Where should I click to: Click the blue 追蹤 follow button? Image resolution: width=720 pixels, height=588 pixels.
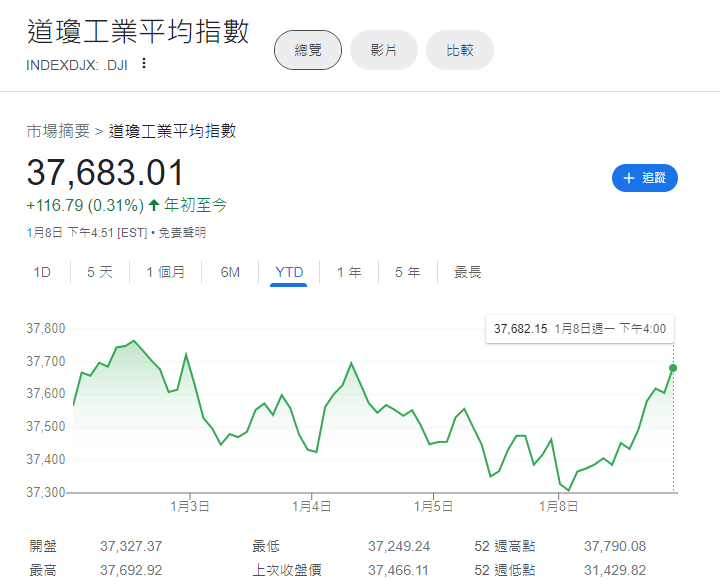[645, 178]
